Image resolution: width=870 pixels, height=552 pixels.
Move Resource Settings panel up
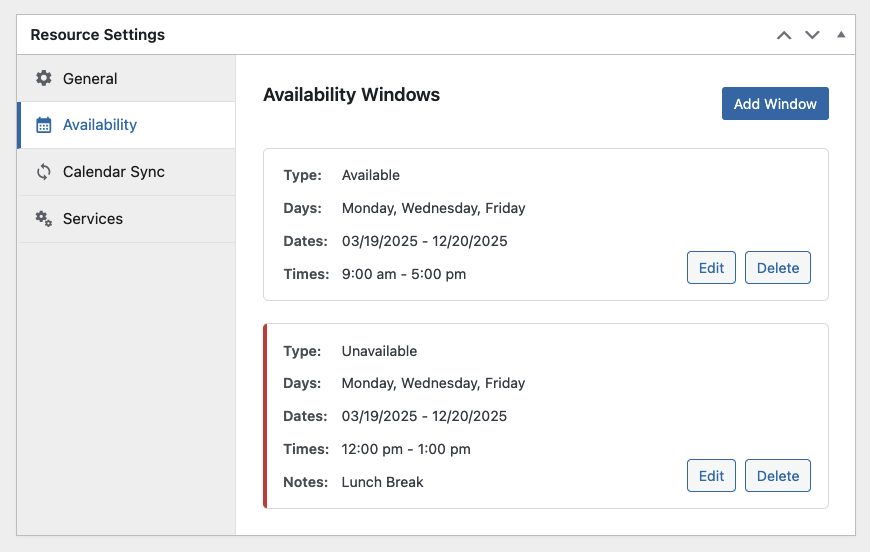[783, 35]
